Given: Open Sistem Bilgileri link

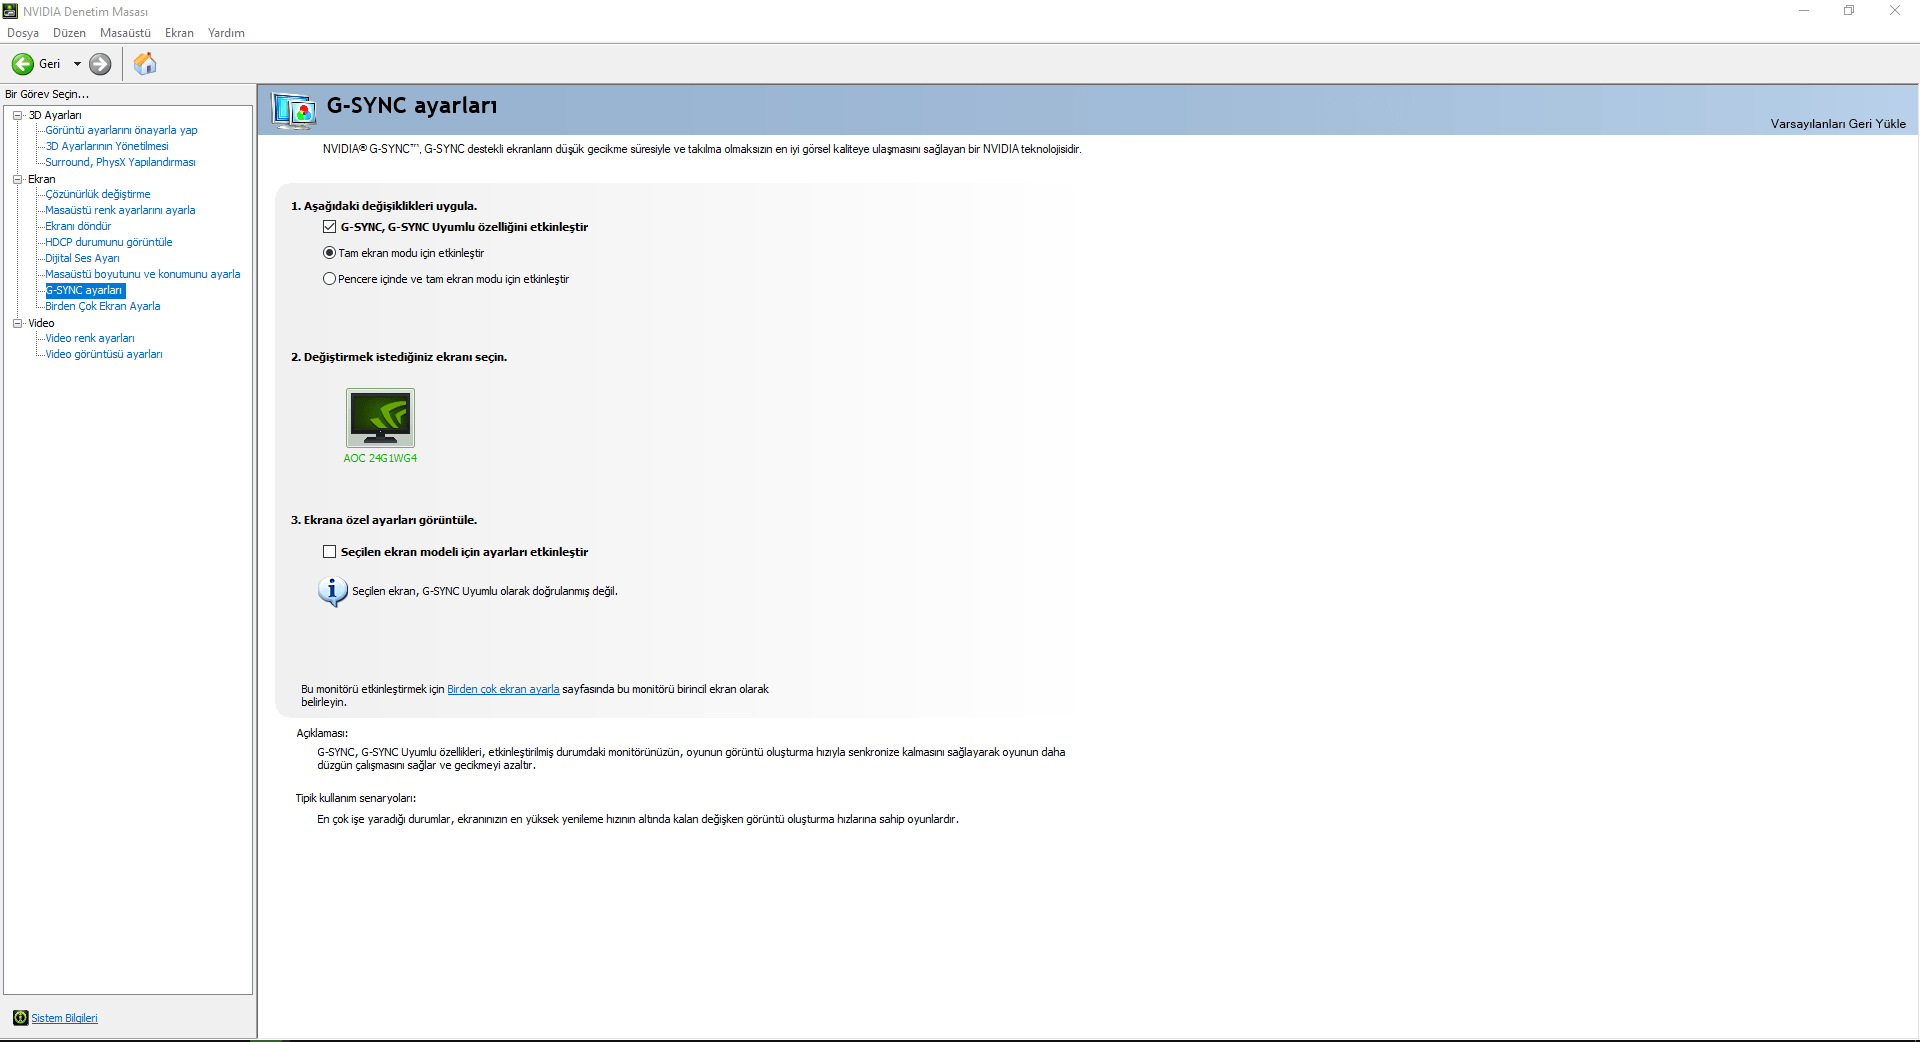Looking at the screenshot, I should click(64, 1018).
